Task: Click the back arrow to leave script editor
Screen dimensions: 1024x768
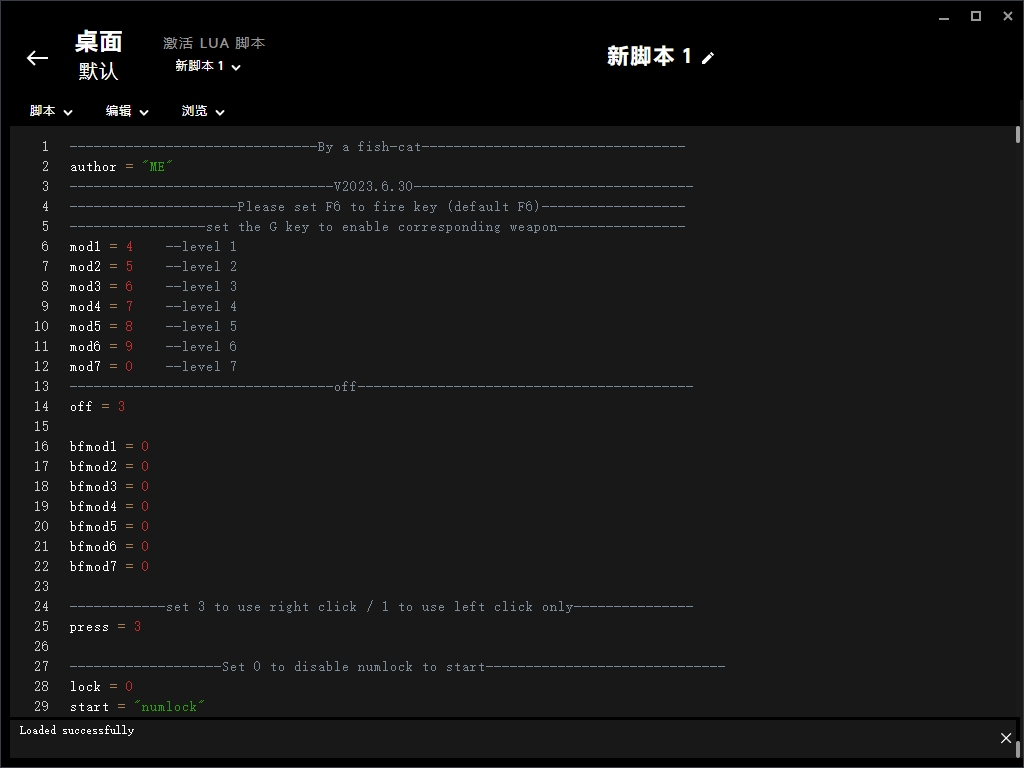Action: 37,58
